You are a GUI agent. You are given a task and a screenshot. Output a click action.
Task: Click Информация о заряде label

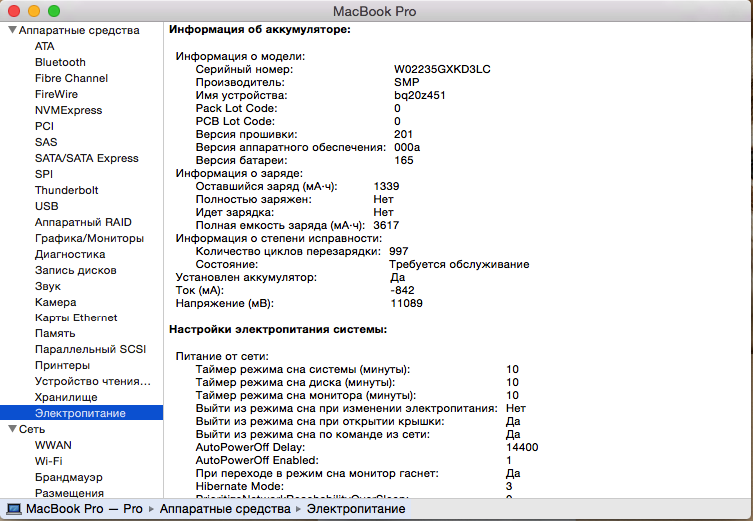point(239,173)
